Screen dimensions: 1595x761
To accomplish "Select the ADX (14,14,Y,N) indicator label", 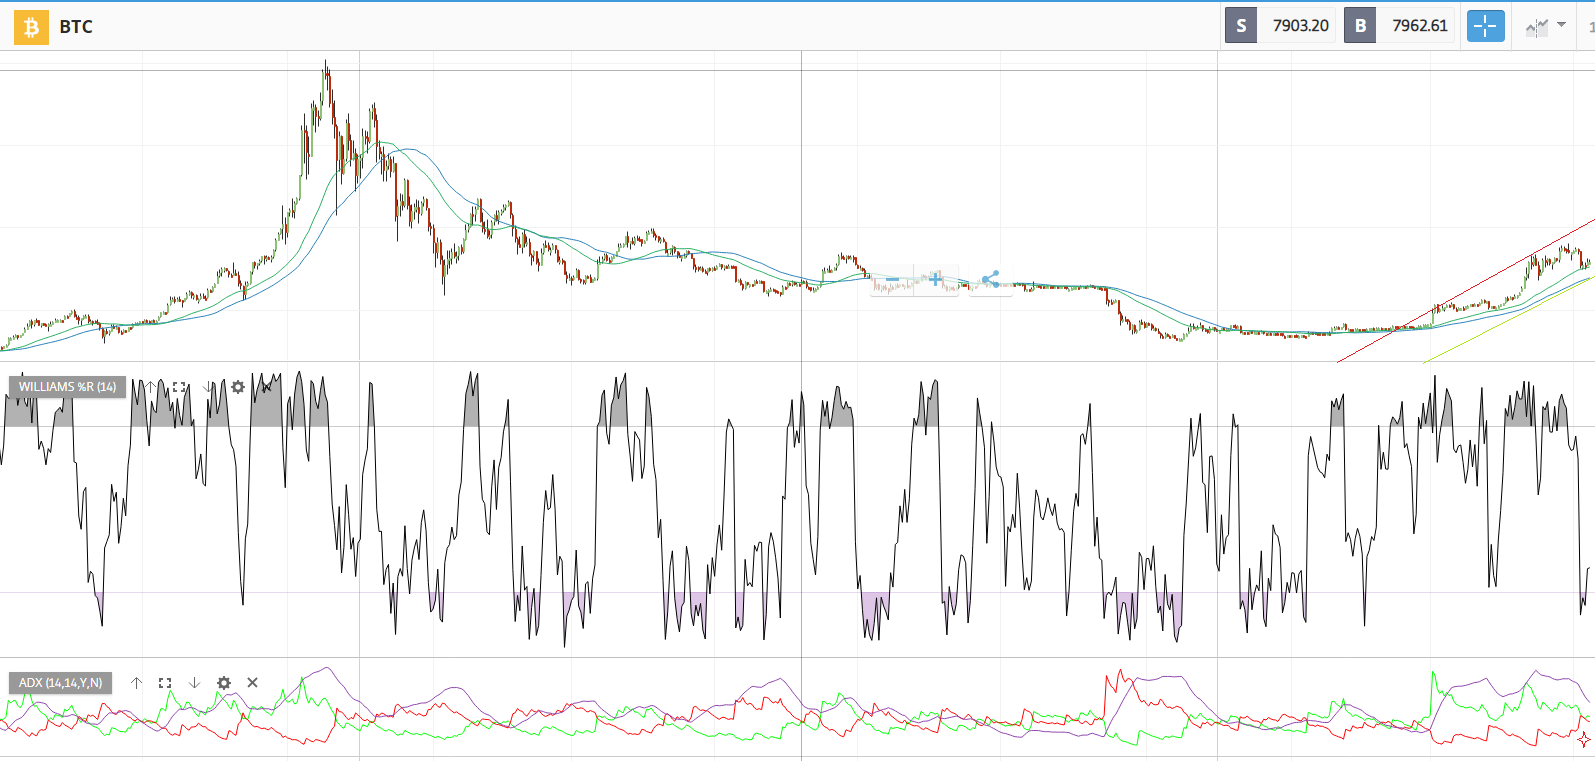I will (x=60, y=683).
